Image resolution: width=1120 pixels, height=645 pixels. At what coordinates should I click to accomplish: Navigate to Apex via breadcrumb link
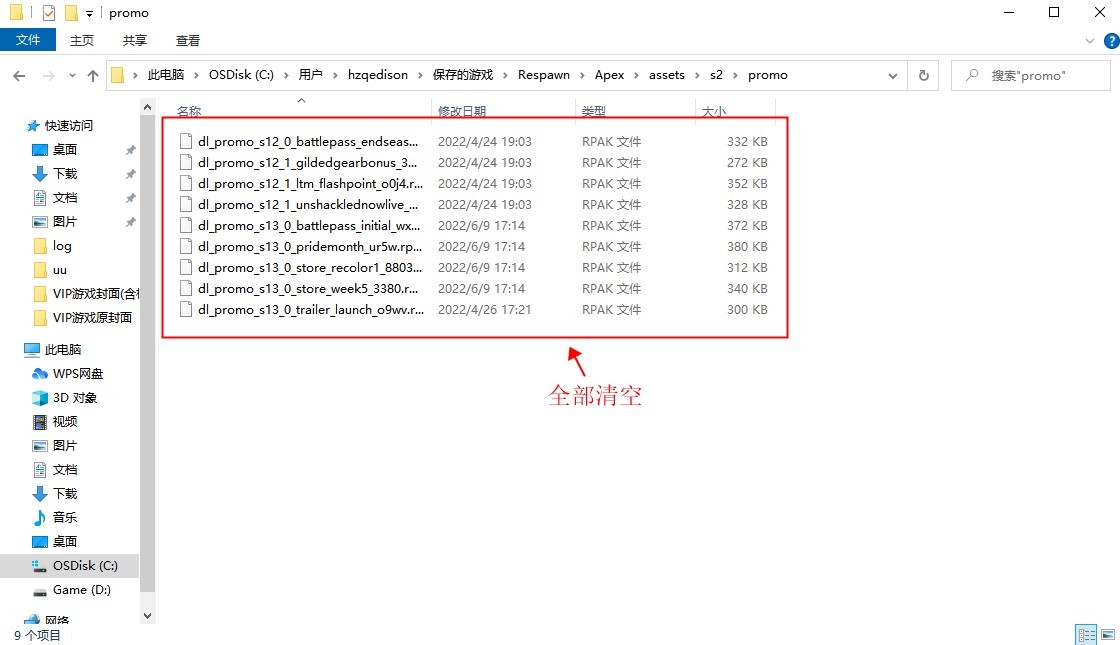(610, 74)
